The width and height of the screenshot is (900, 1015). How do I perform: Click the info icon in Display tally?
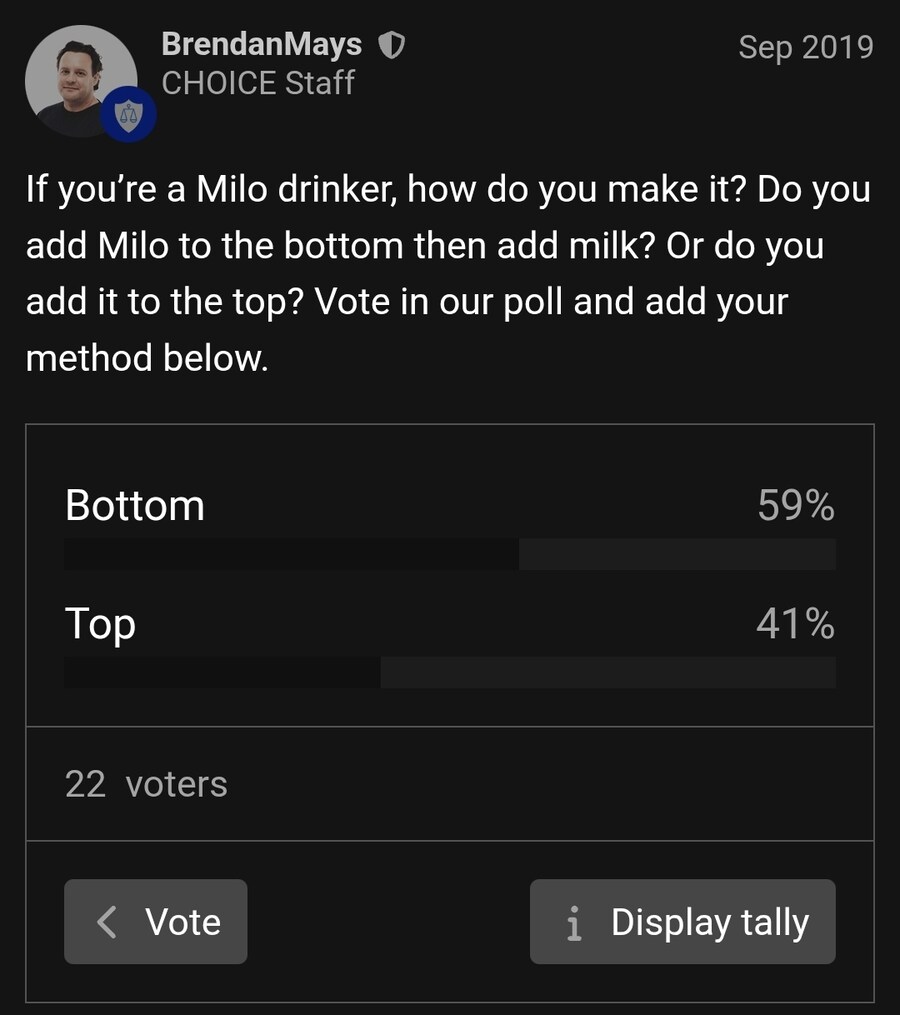574,923
